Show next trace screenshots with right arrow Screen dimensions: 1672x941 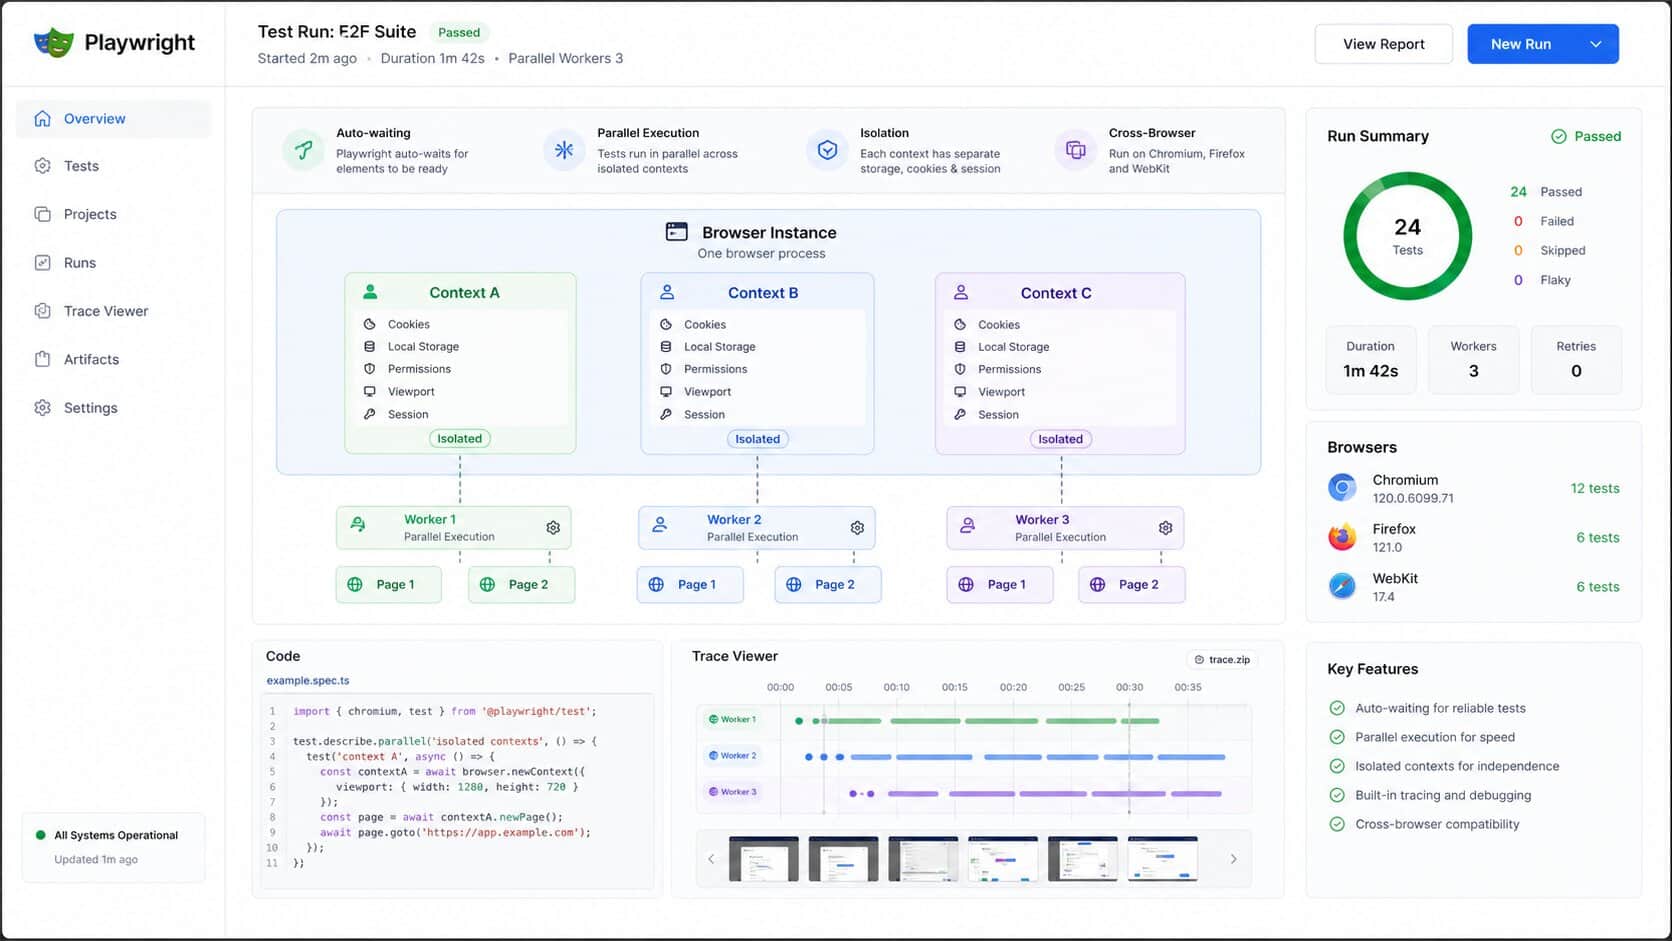tap(1233, 859)
